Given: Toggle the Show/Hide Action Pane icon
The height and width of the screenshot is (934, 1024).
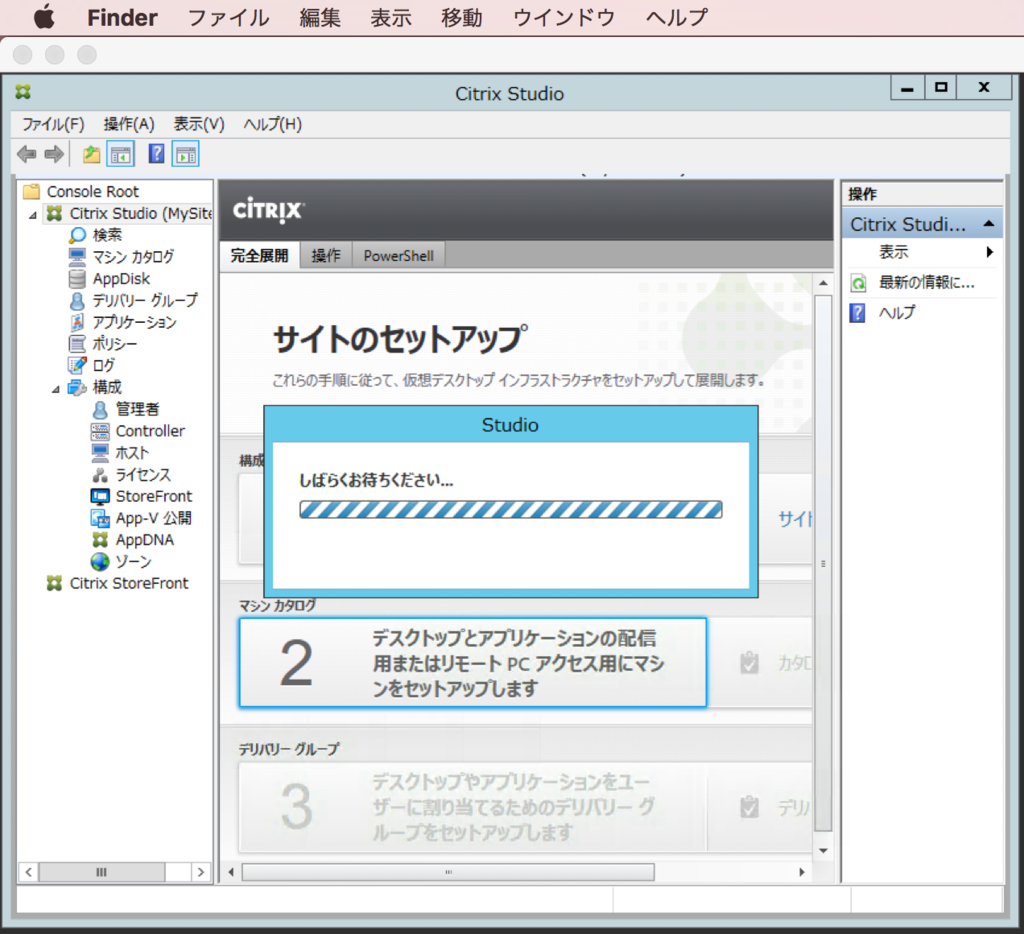Looking at the screenshot, I should pyautogui.click(x=186, y=155).
